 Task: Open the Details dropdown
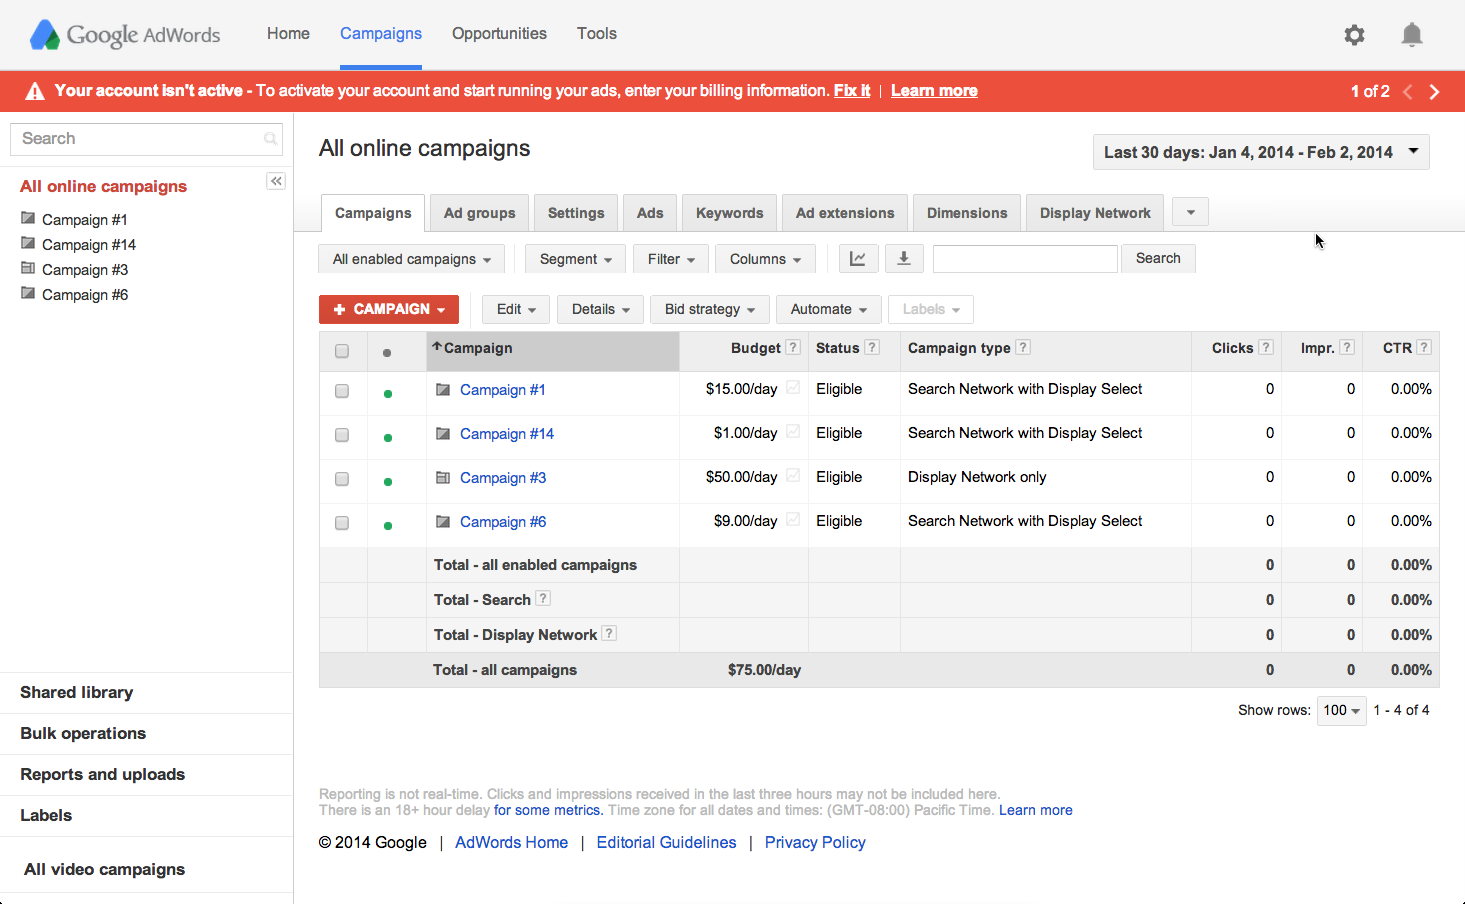pos(600,309)
